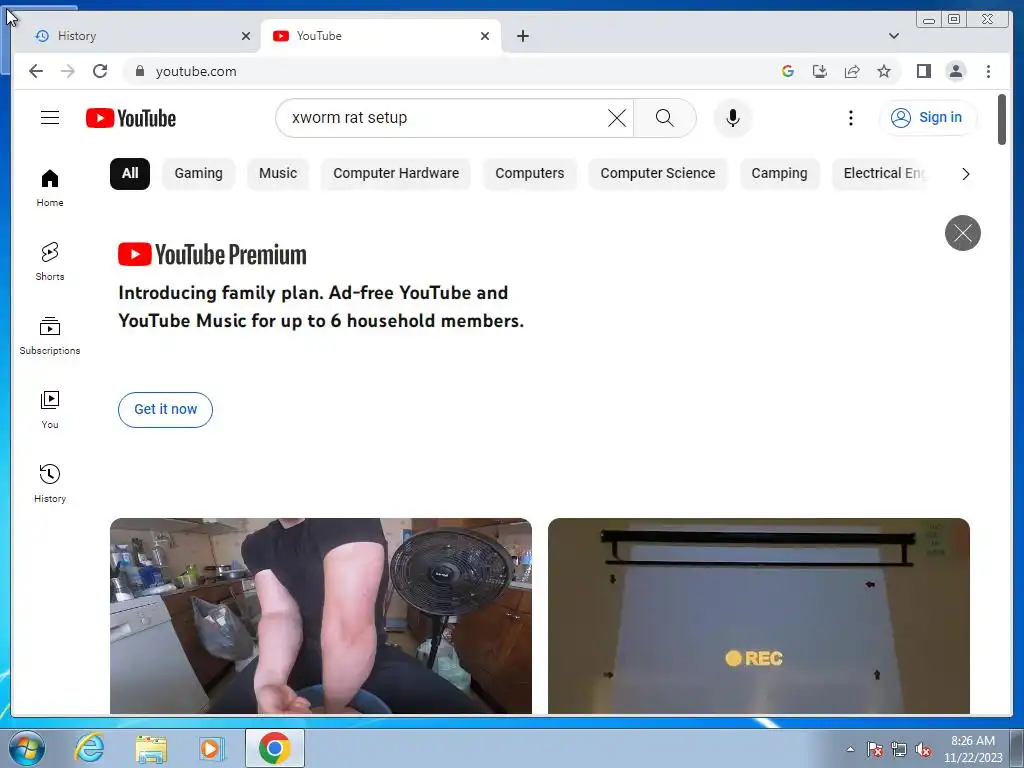Show hidden system tray icons
This screenshot has height=768, width=1024.
click(x=850, y=749)
